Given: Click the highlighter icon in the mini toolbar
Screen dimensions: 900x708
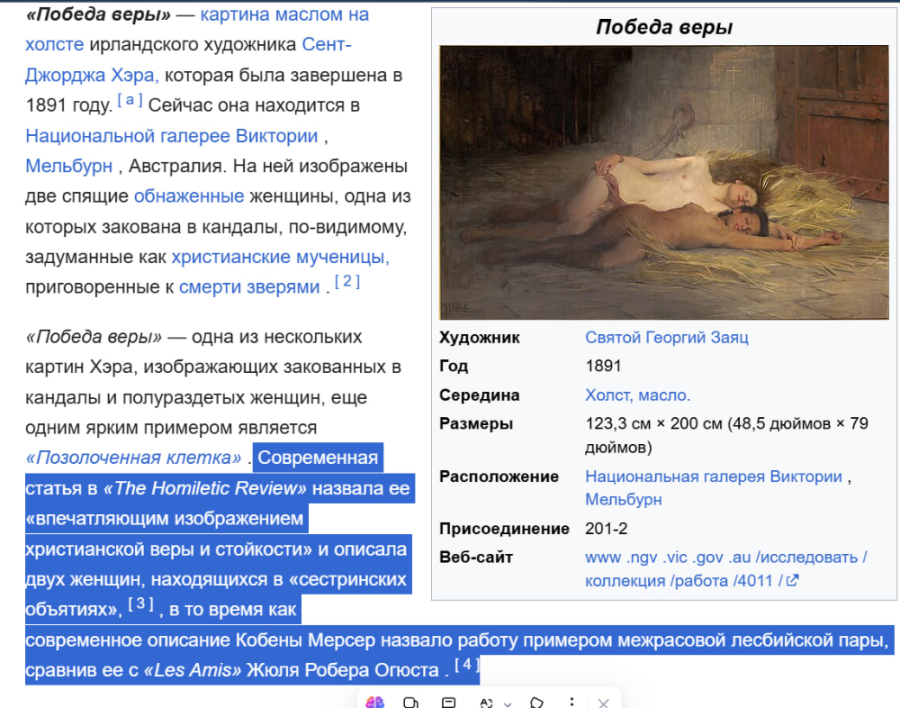Looking at the screenshot, I should click(x=538, y=702).
